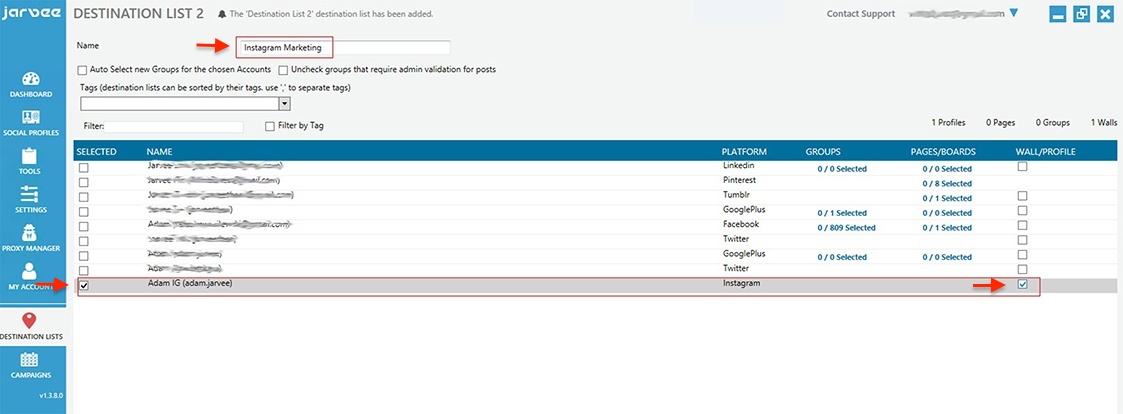Minimize the Jarvee window

(x=1058, y=14)
